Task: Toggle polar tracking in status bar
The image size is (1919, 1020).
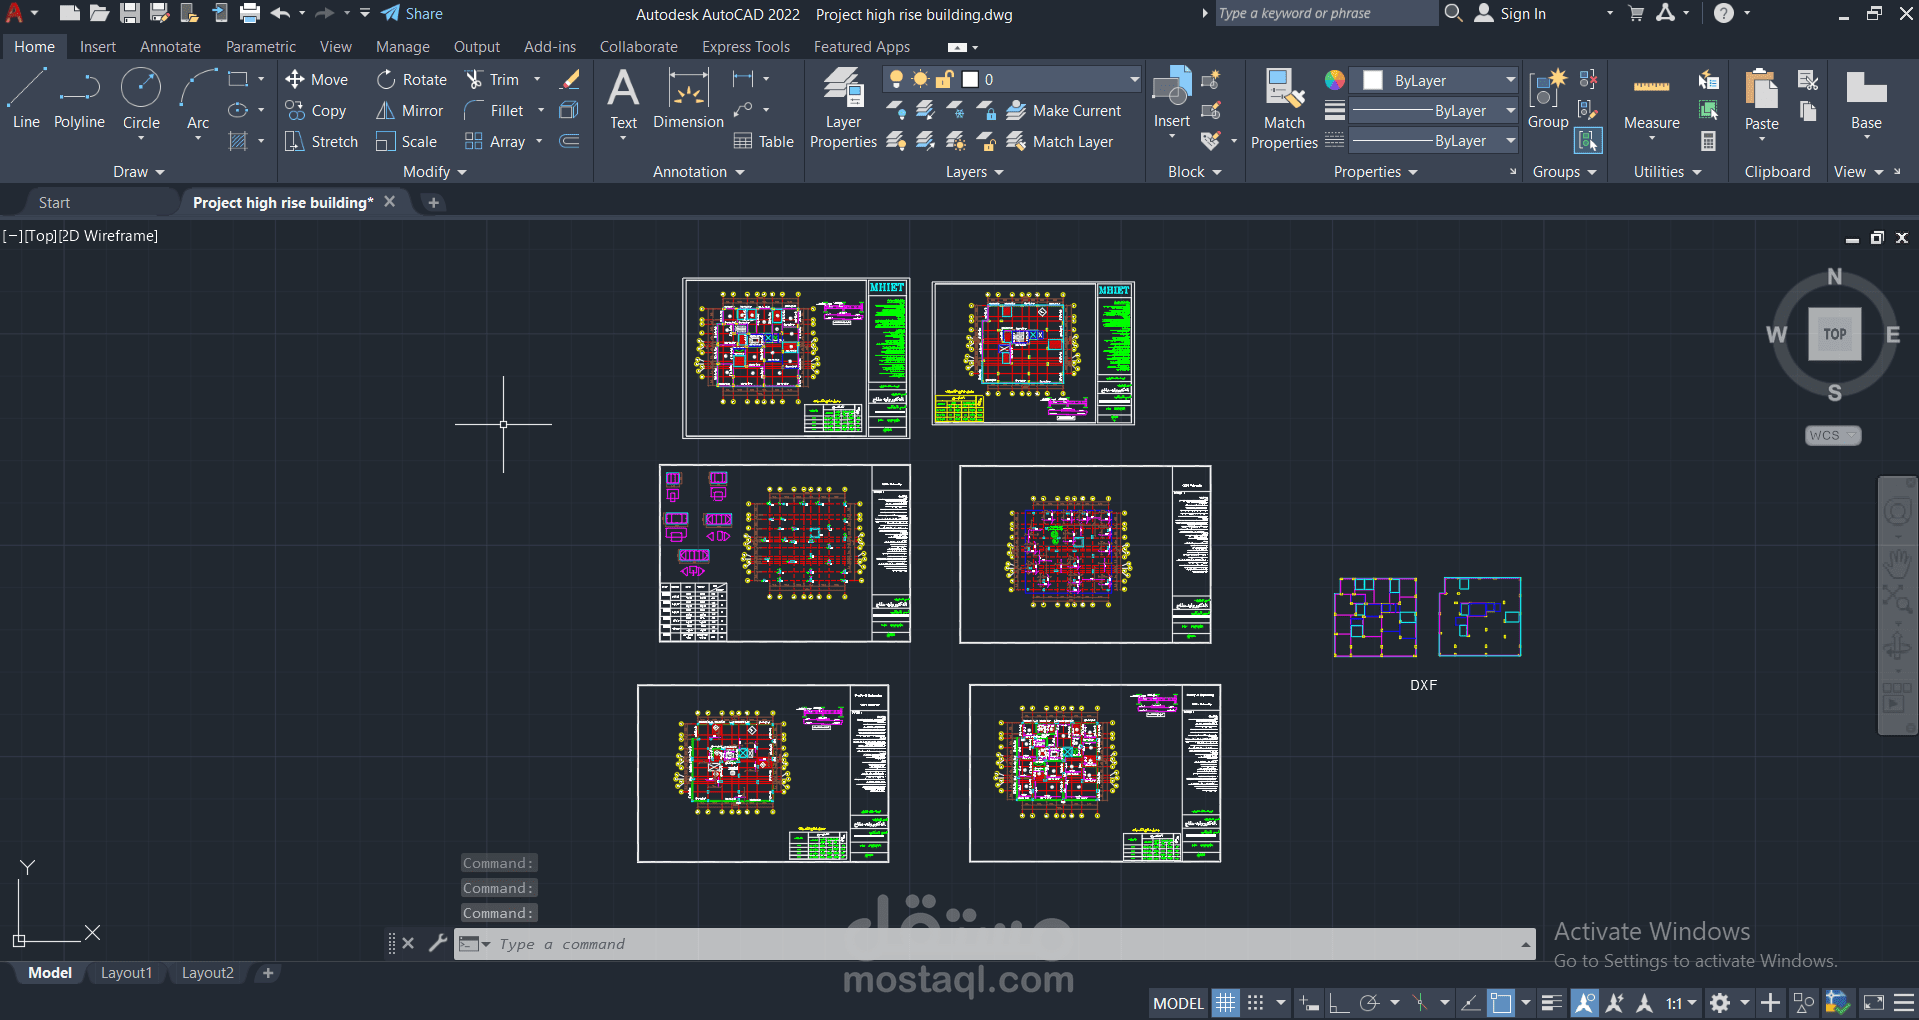Action: pyautogui.click(x=1369, y=1002)
